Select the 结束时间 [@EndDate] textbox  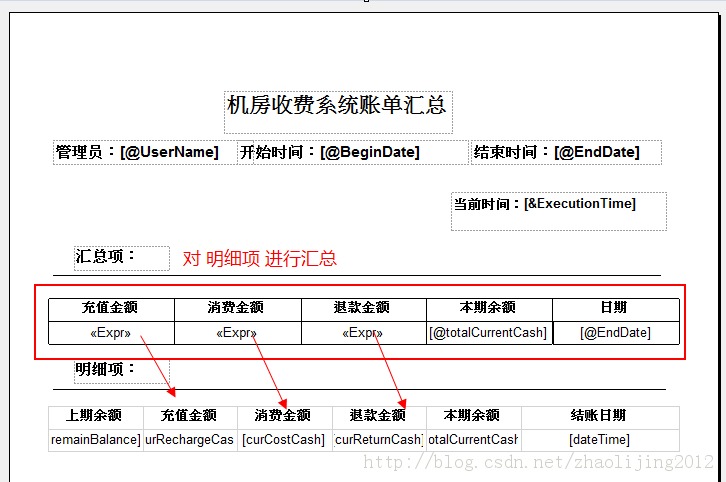click(566, 152)
